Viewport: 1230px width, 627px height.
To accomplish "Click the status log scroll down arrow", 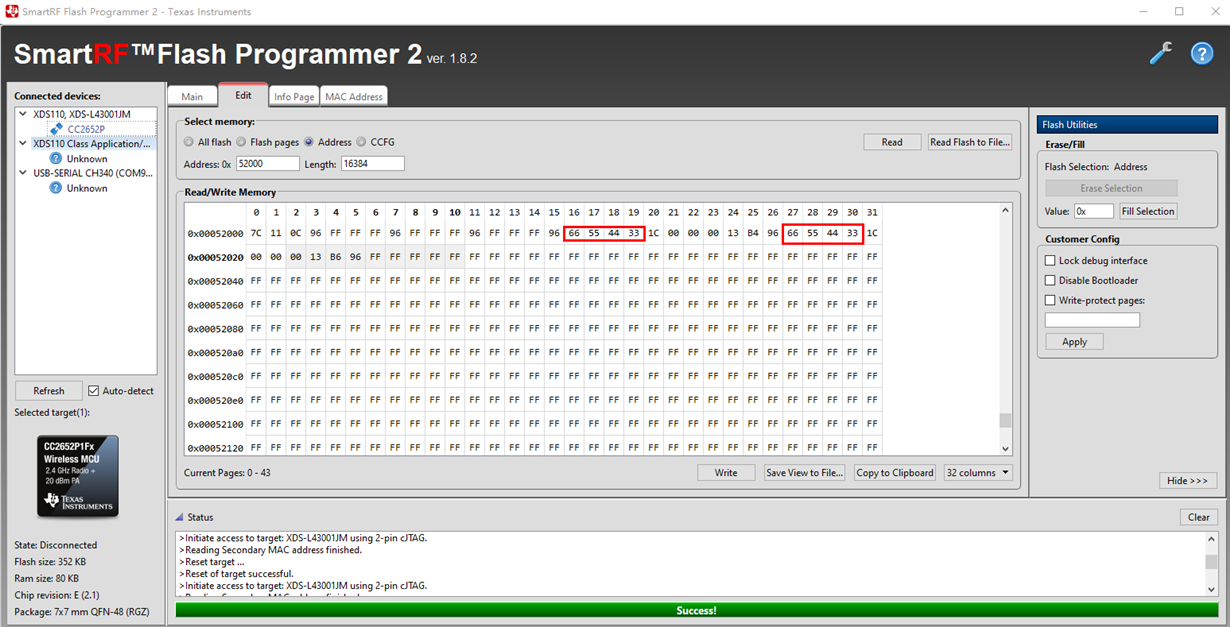I will click(x=1211, y=590).
